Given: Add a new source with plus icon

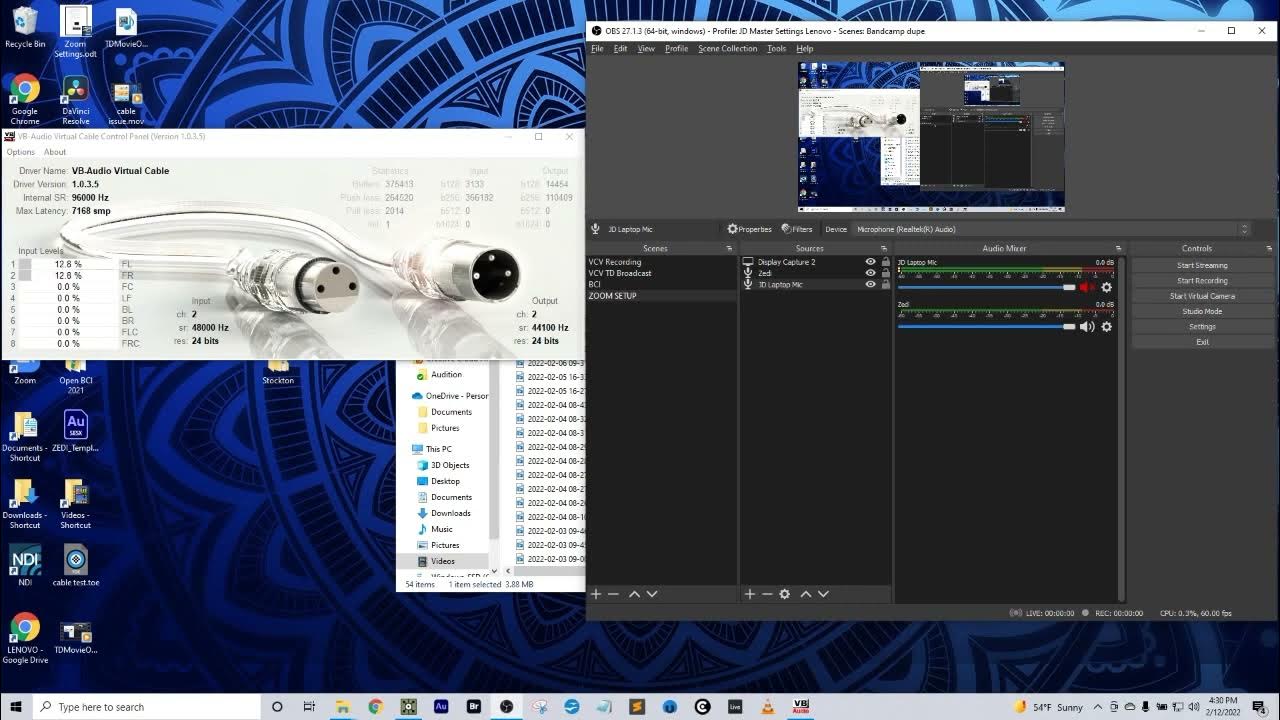Looking at the screenshot, I should (x=750, y=594).
